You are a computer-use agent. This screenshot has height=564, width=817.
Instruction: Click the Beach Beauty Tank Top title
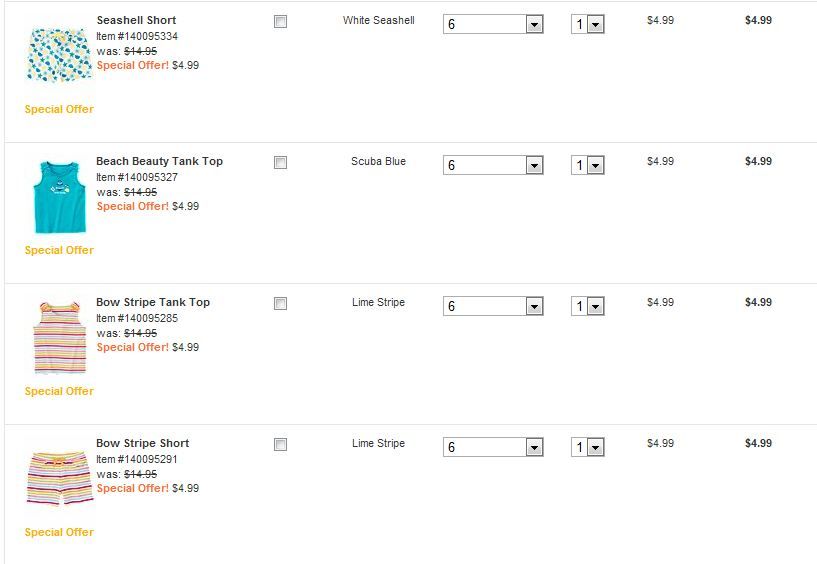coord(159,161)
